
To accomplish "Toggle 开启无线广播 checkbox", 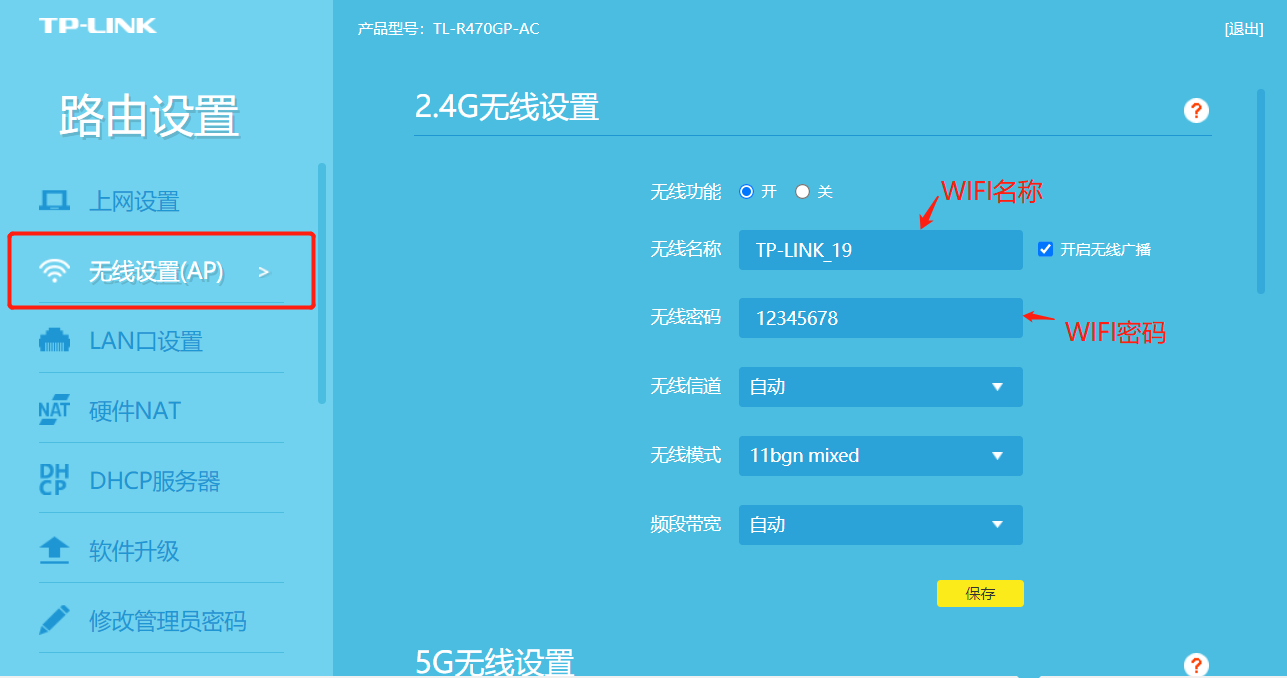I will (1046, 249).
